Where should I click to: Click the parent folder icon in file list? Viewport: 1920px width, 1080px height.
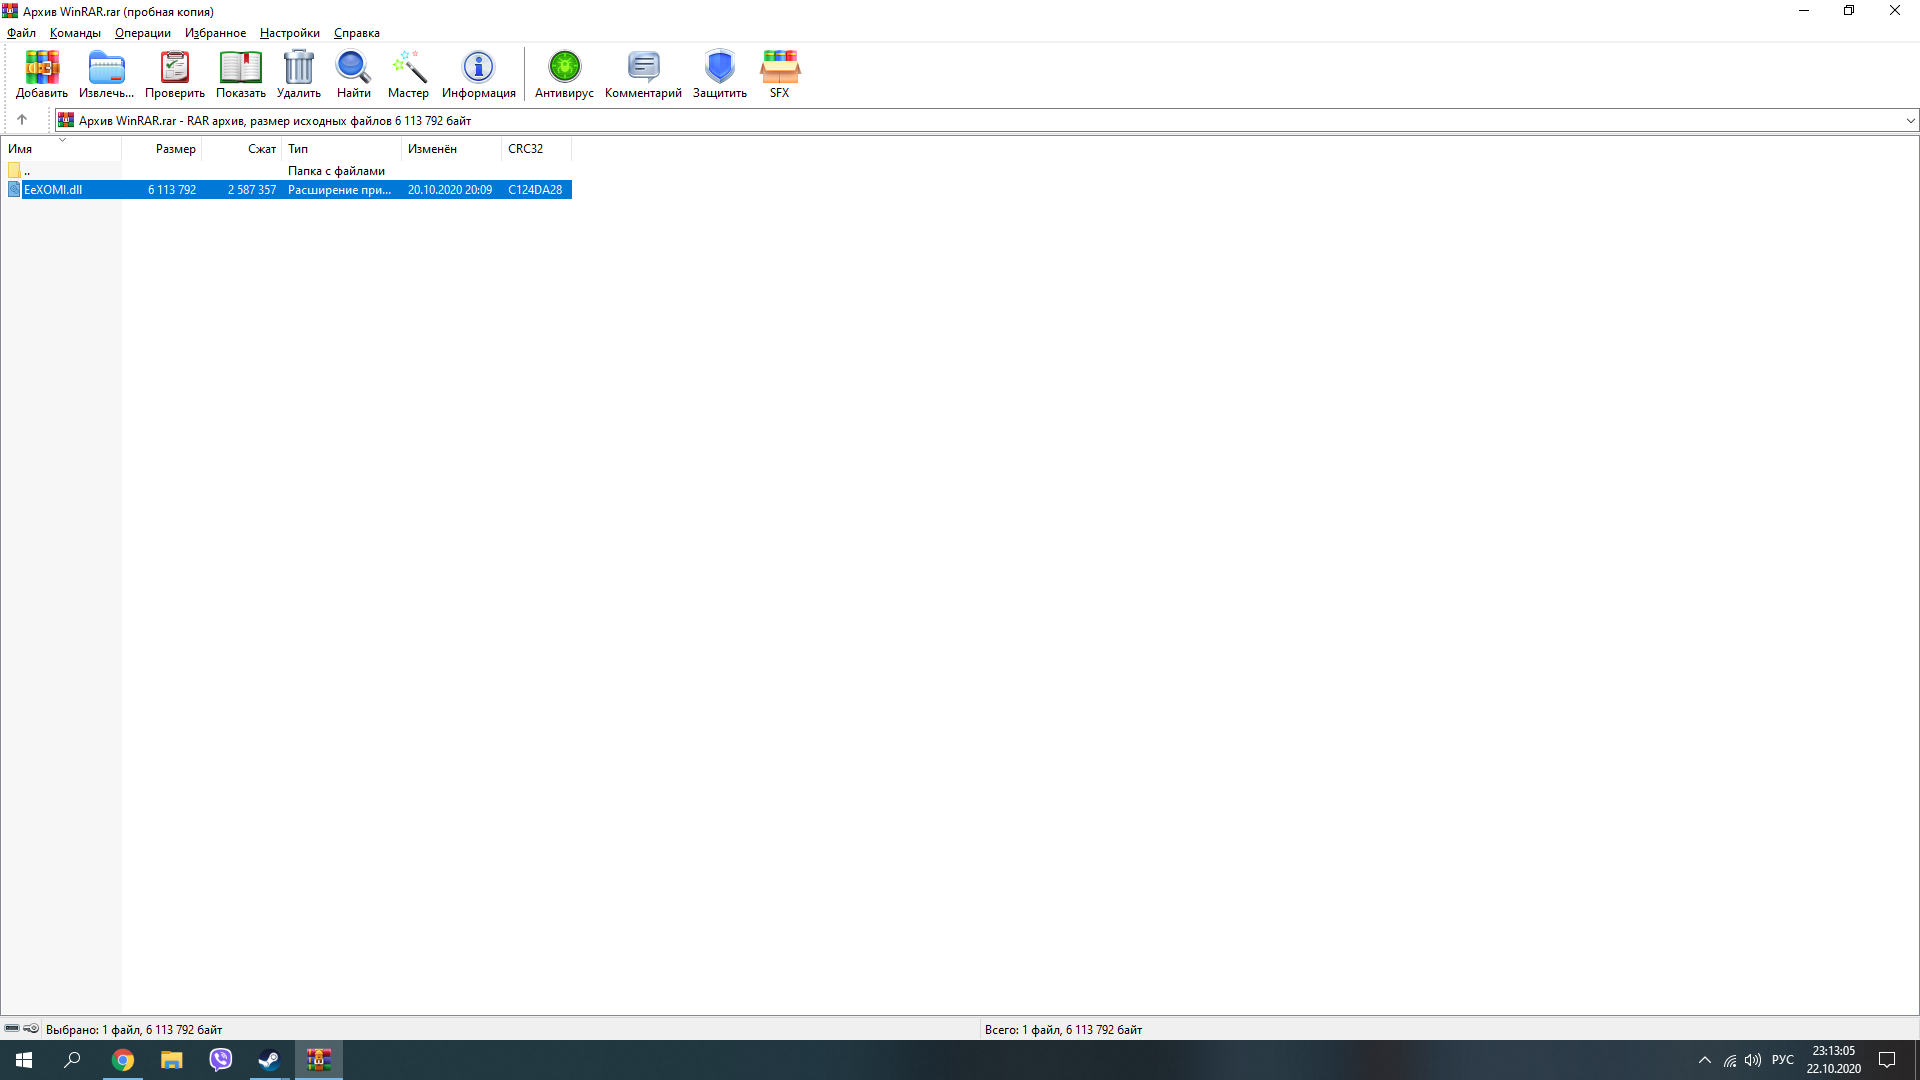[x=14, y=170]
